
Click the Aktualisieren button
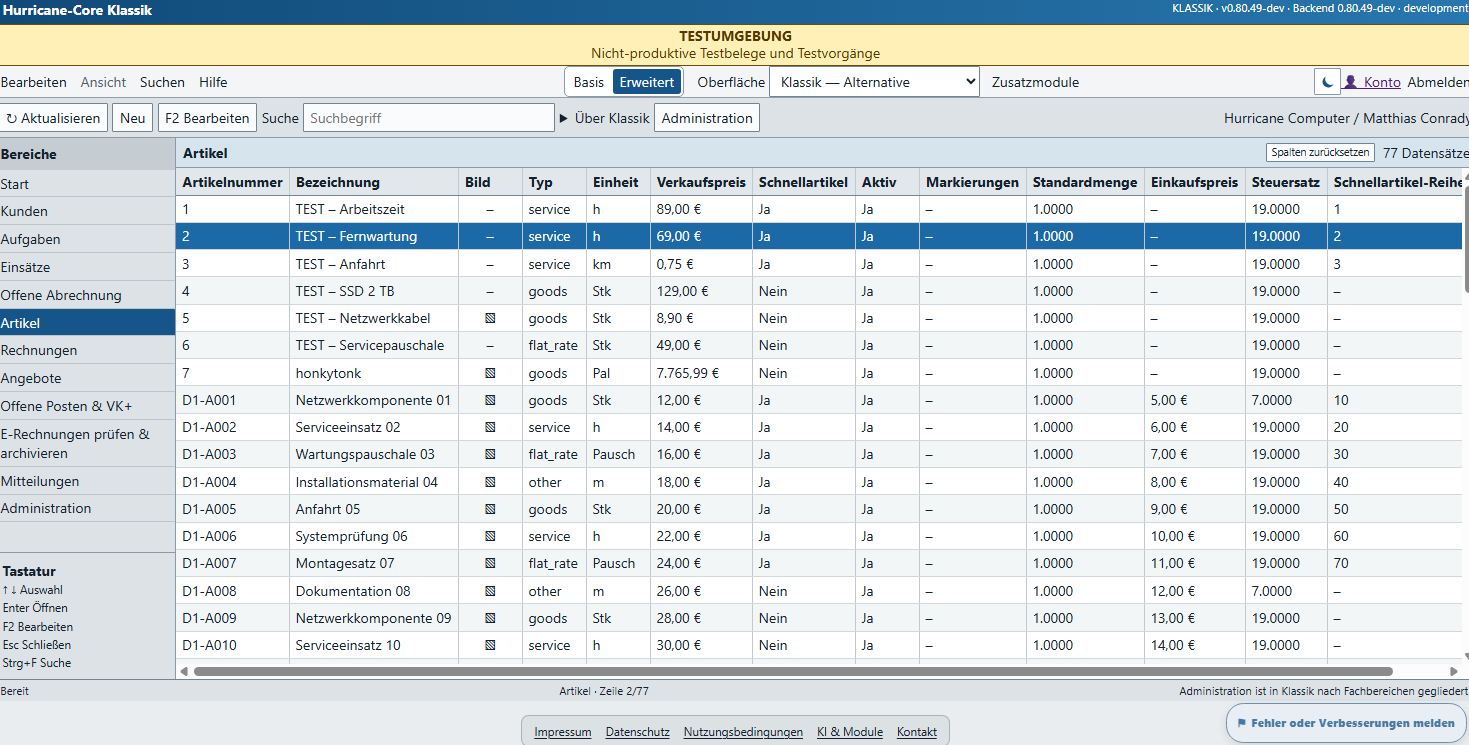pos(54,118)
